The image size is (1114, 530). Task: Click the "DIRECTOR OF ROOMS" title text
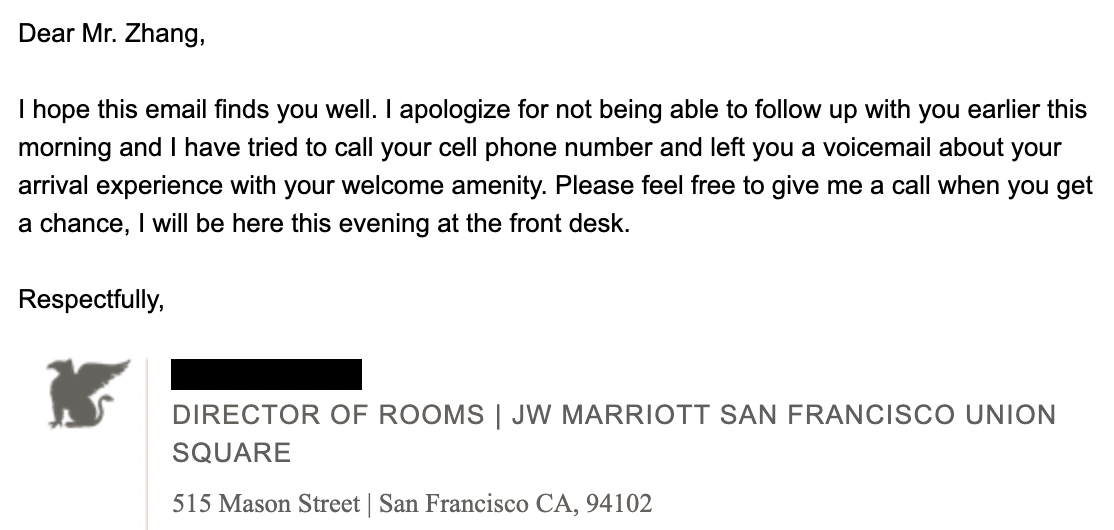329,414
